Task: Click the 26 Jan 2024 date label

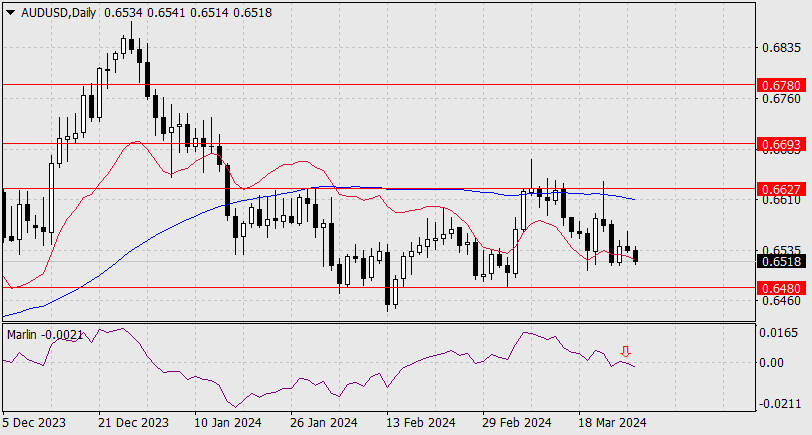Action: pos(324,423)
